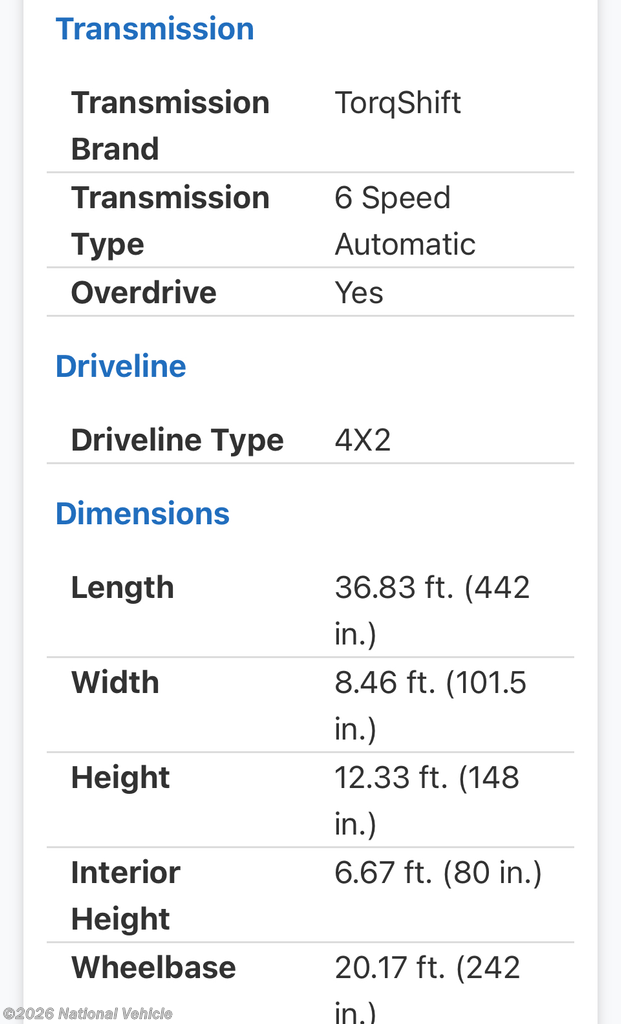
Task: Click the 12.33 ft. height value
Action: pos(427,799)
